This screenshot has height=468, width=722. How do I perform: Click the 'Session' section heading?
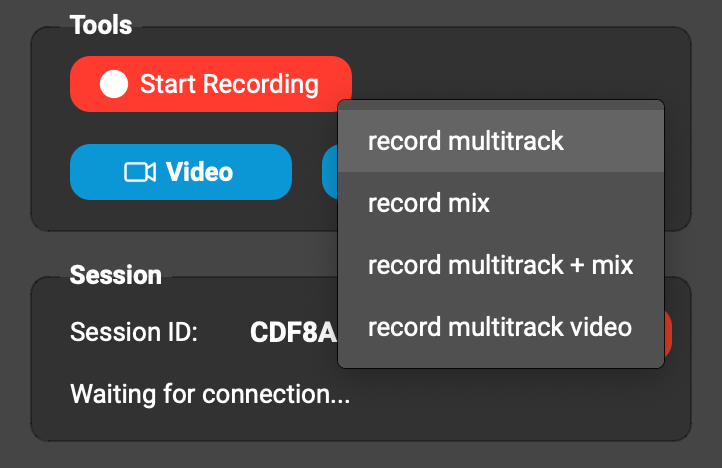point(115,274)
